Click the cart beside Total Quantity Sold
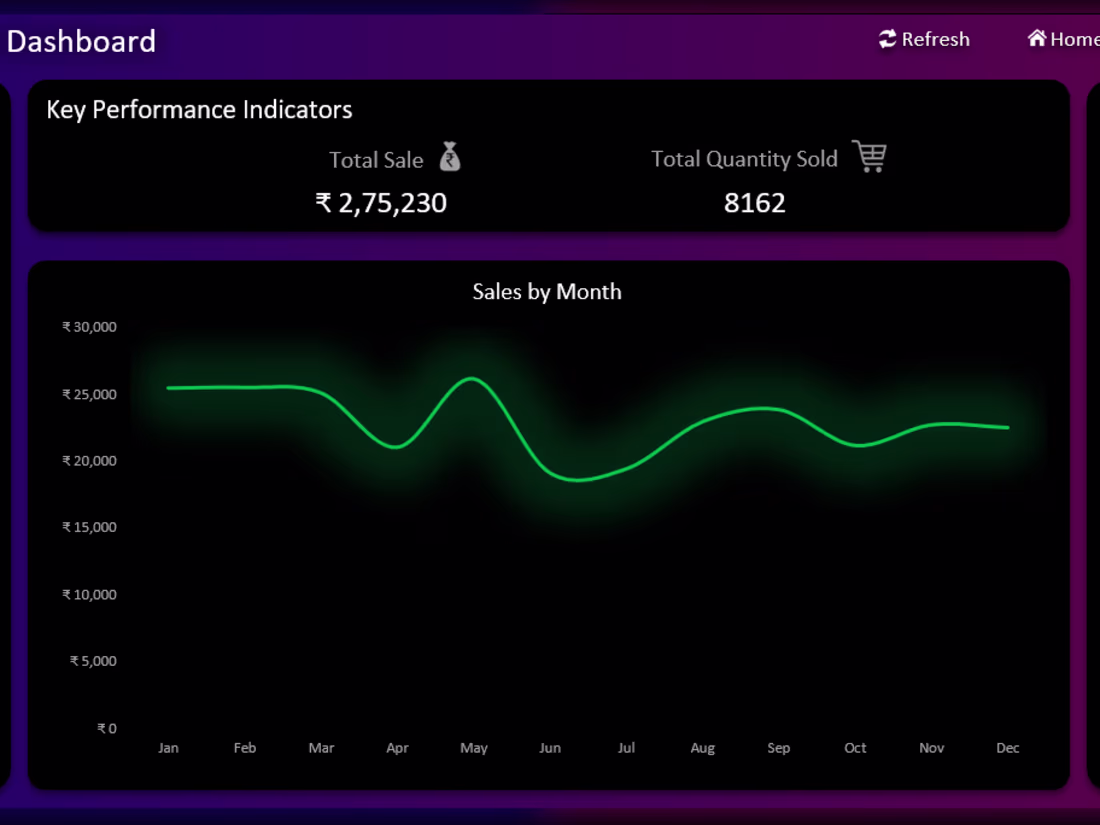The height and width of the screenshot is (825, 1100). coord(869,157)
